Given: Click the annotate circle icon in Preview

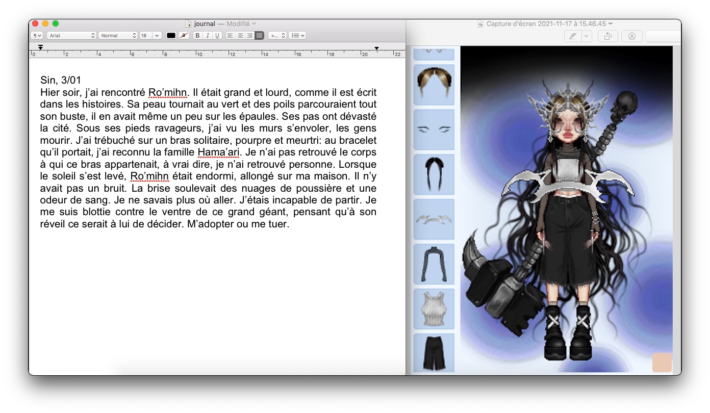Looking at the screenshot, I should pyautogui.click(x=632, y=36).
